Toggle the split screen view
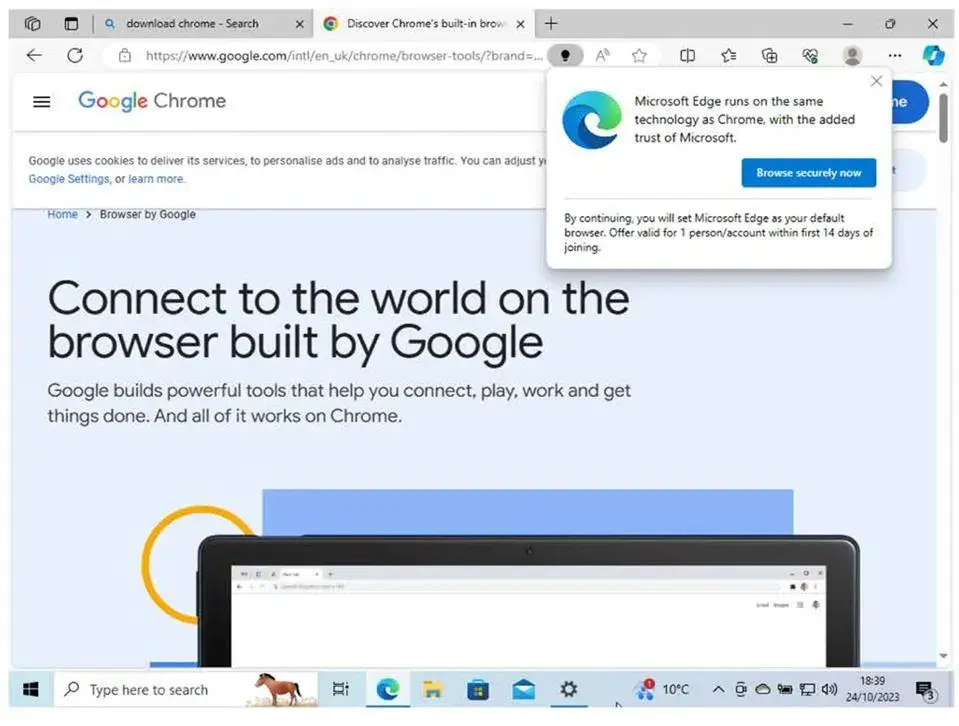Image resolution: width=959 pixels, height=726 pixels. click(x=688, y=56)
